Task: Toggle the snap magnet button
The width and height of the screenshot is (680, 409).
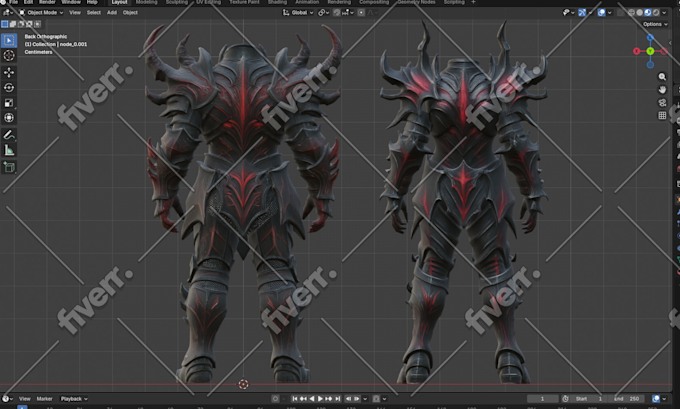Action: [337, 13]
